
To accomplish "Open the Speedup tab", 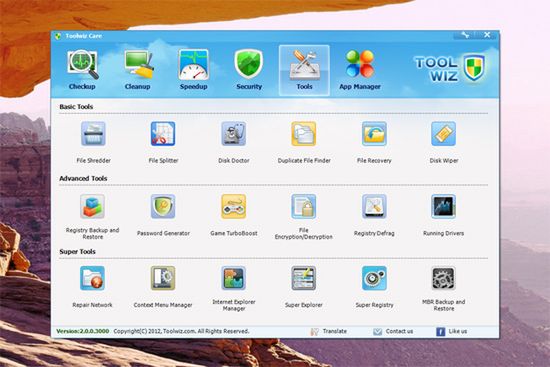I will 193,70.
